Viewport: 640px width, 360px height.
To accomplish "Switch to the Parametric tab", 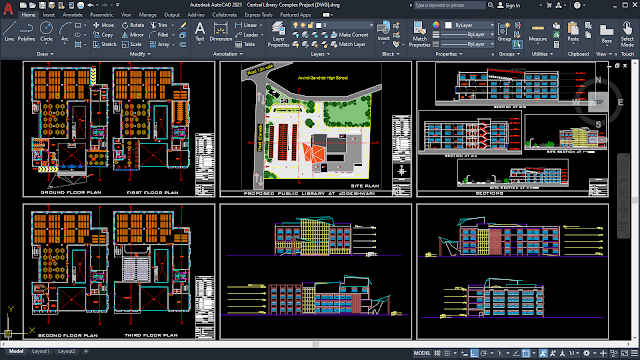I will 101,15.
